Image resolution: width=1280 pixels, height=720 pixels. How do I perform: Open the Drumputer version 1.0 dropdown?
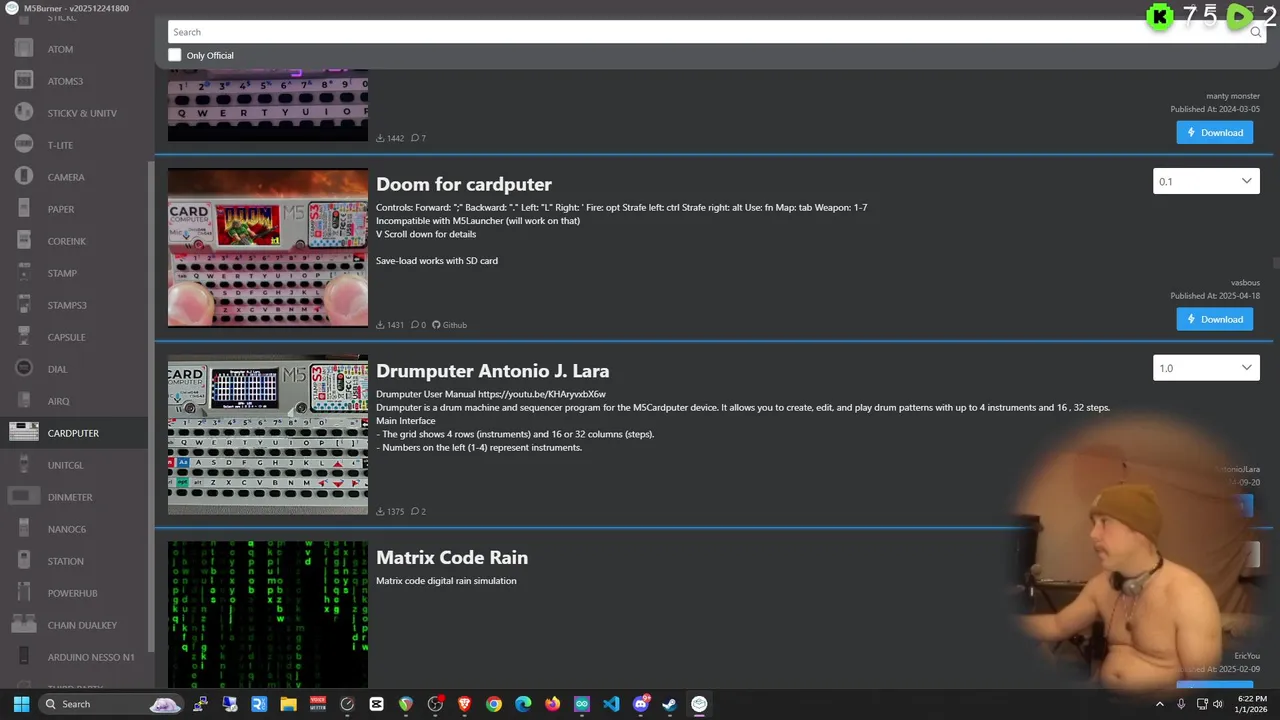1206,368
